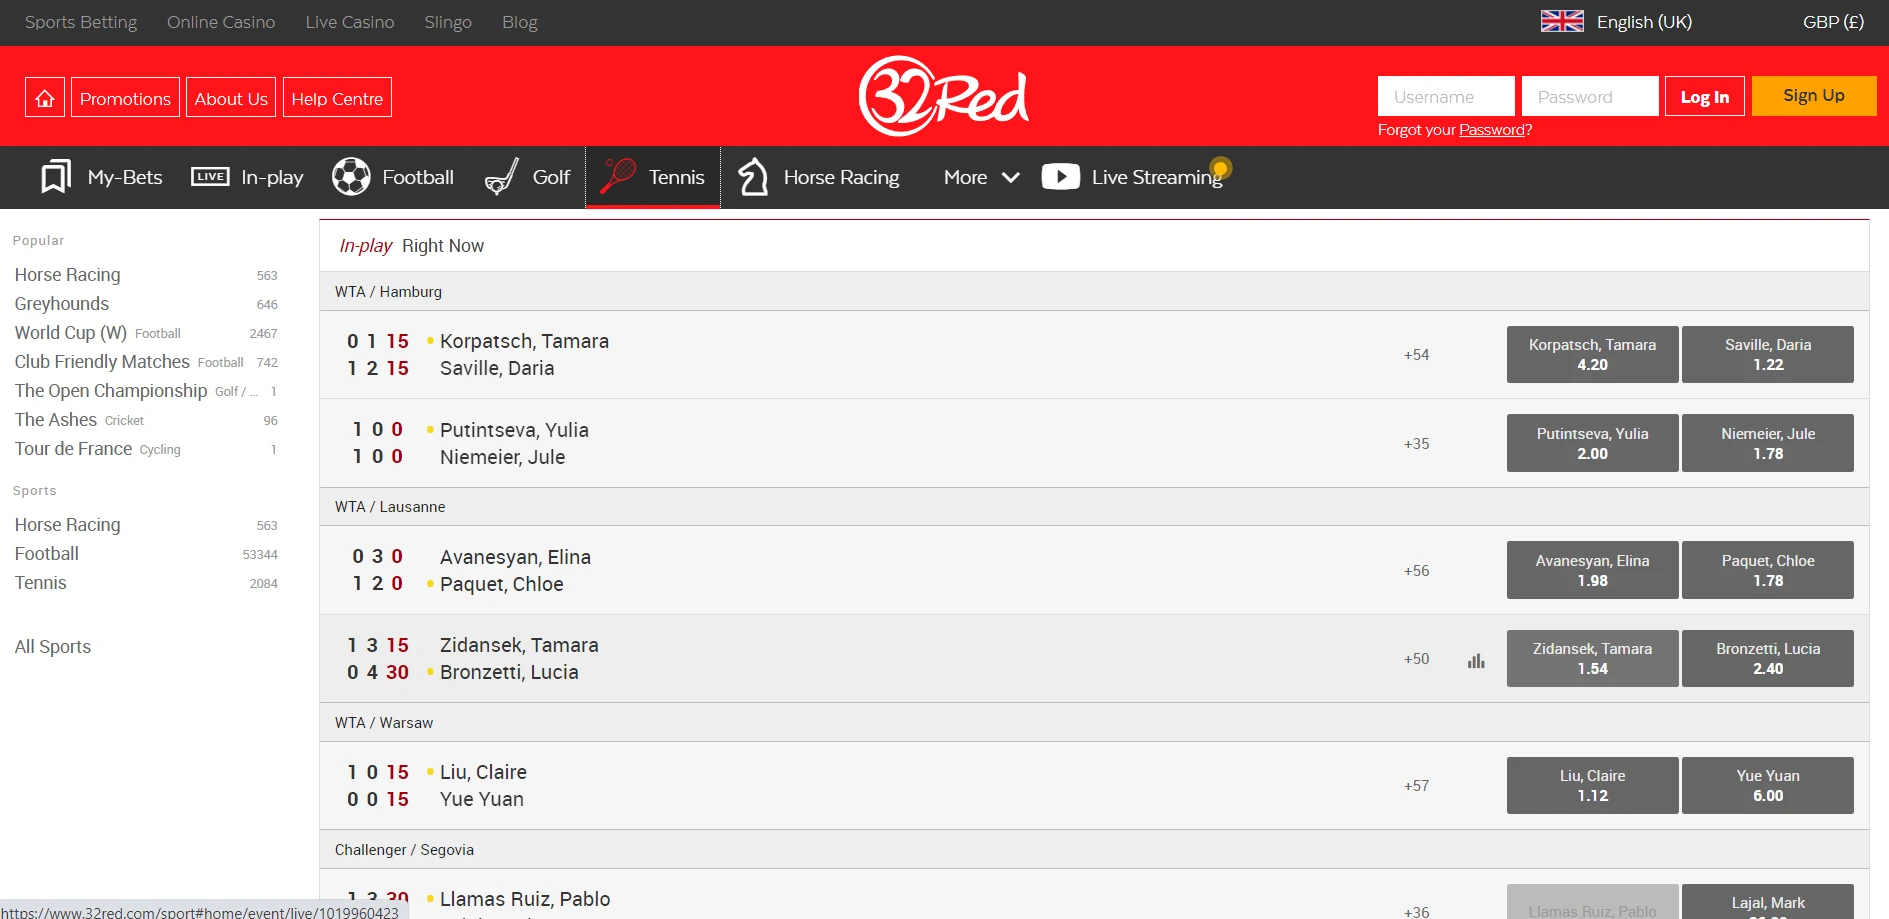Select the Horse Racing horse icon
The width and height of the screenshot is (1889, 919).
point(753,177)
